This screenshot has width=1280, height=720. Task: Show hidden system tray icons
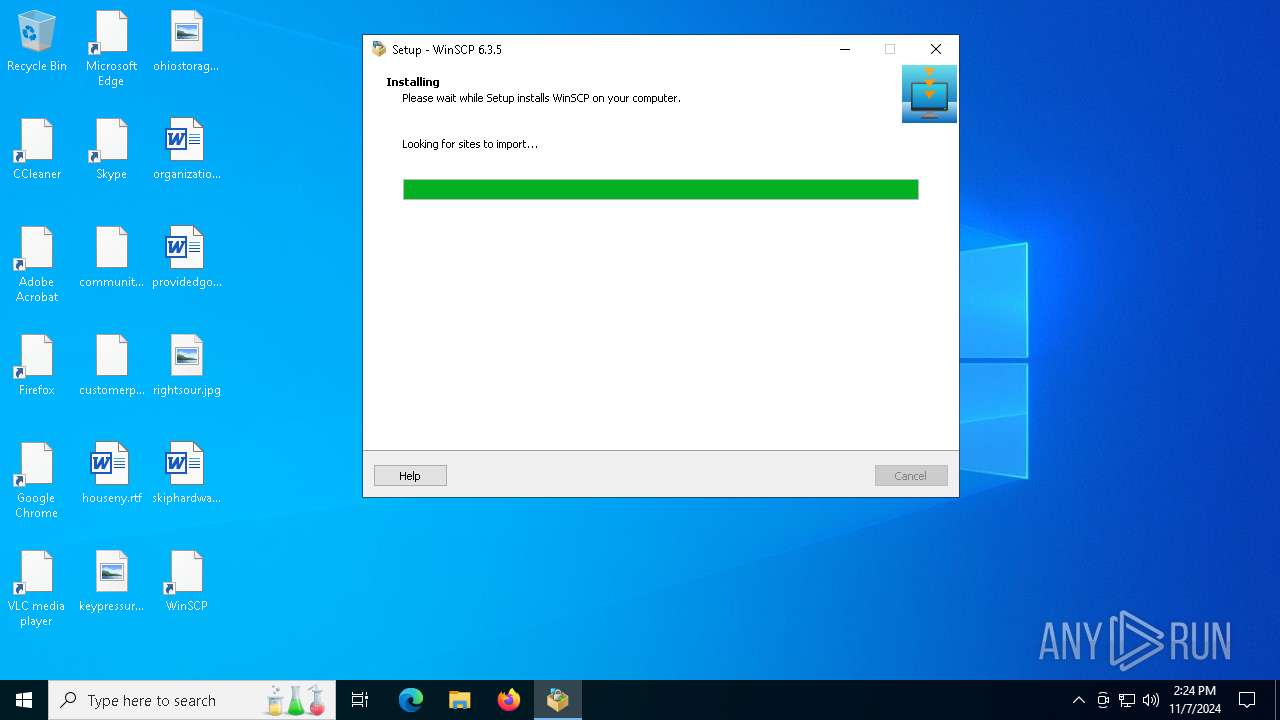[x=1078, y=700]
